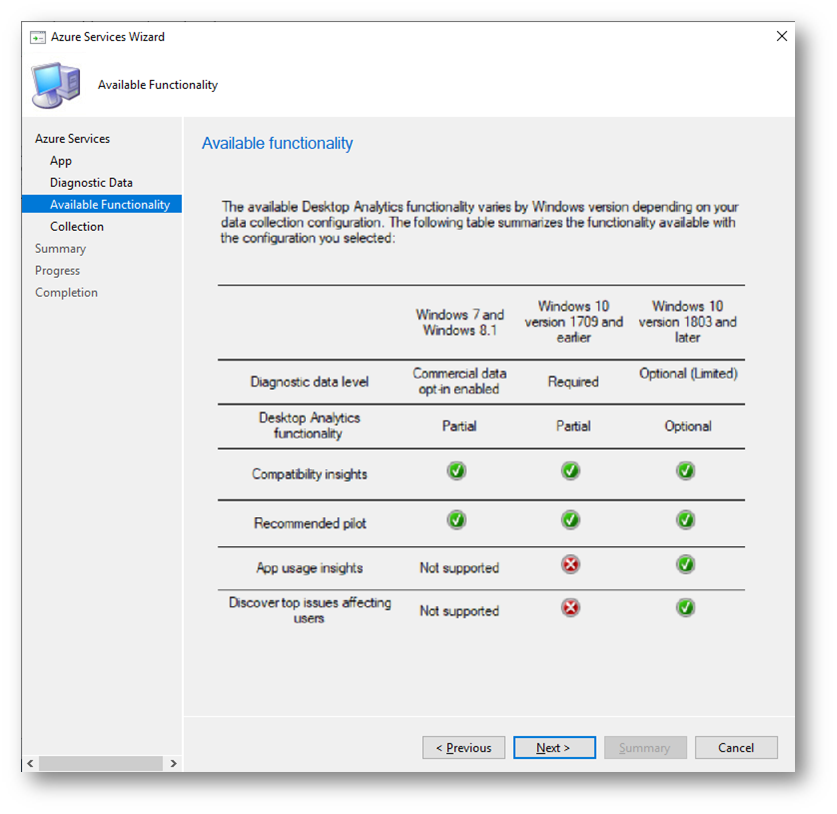Screen dimensions: 837x814
Task: Click the Recommended pilot checkmark for Windows 10 1709
Action: [571, 520]
